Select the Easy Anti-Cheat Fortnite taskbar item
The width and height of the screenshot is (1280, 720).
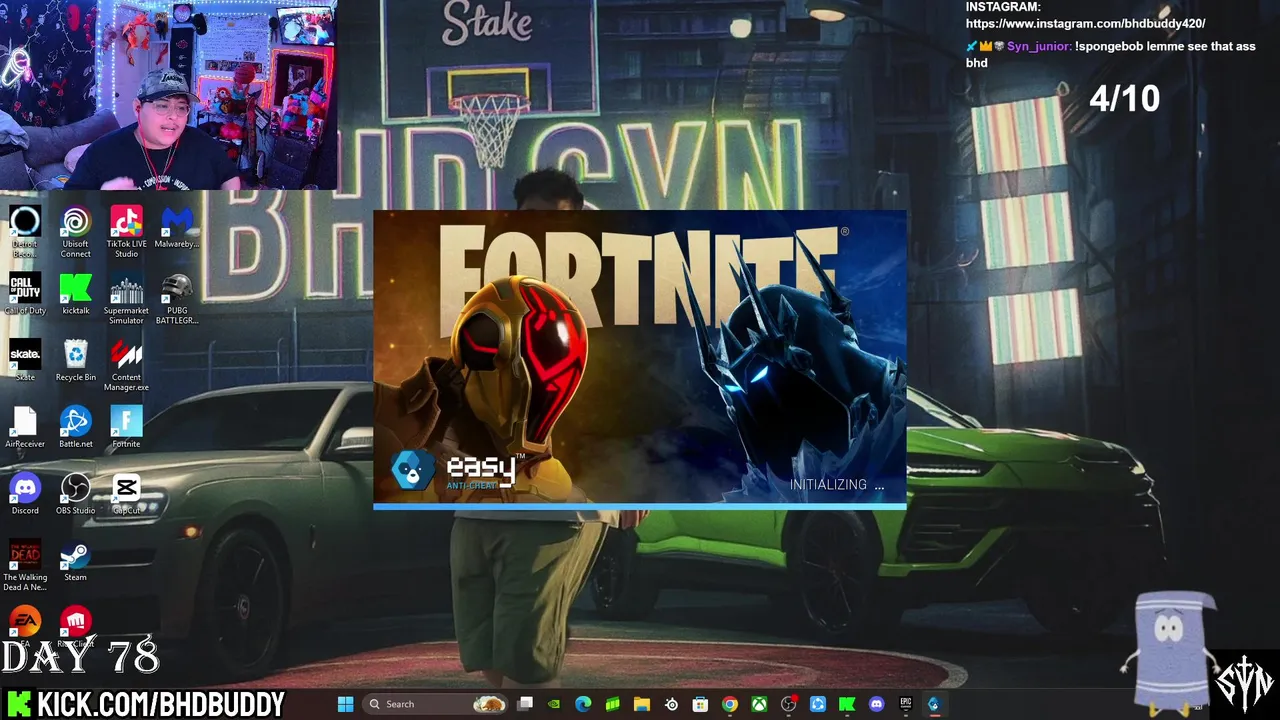click(x=935, y=704)
